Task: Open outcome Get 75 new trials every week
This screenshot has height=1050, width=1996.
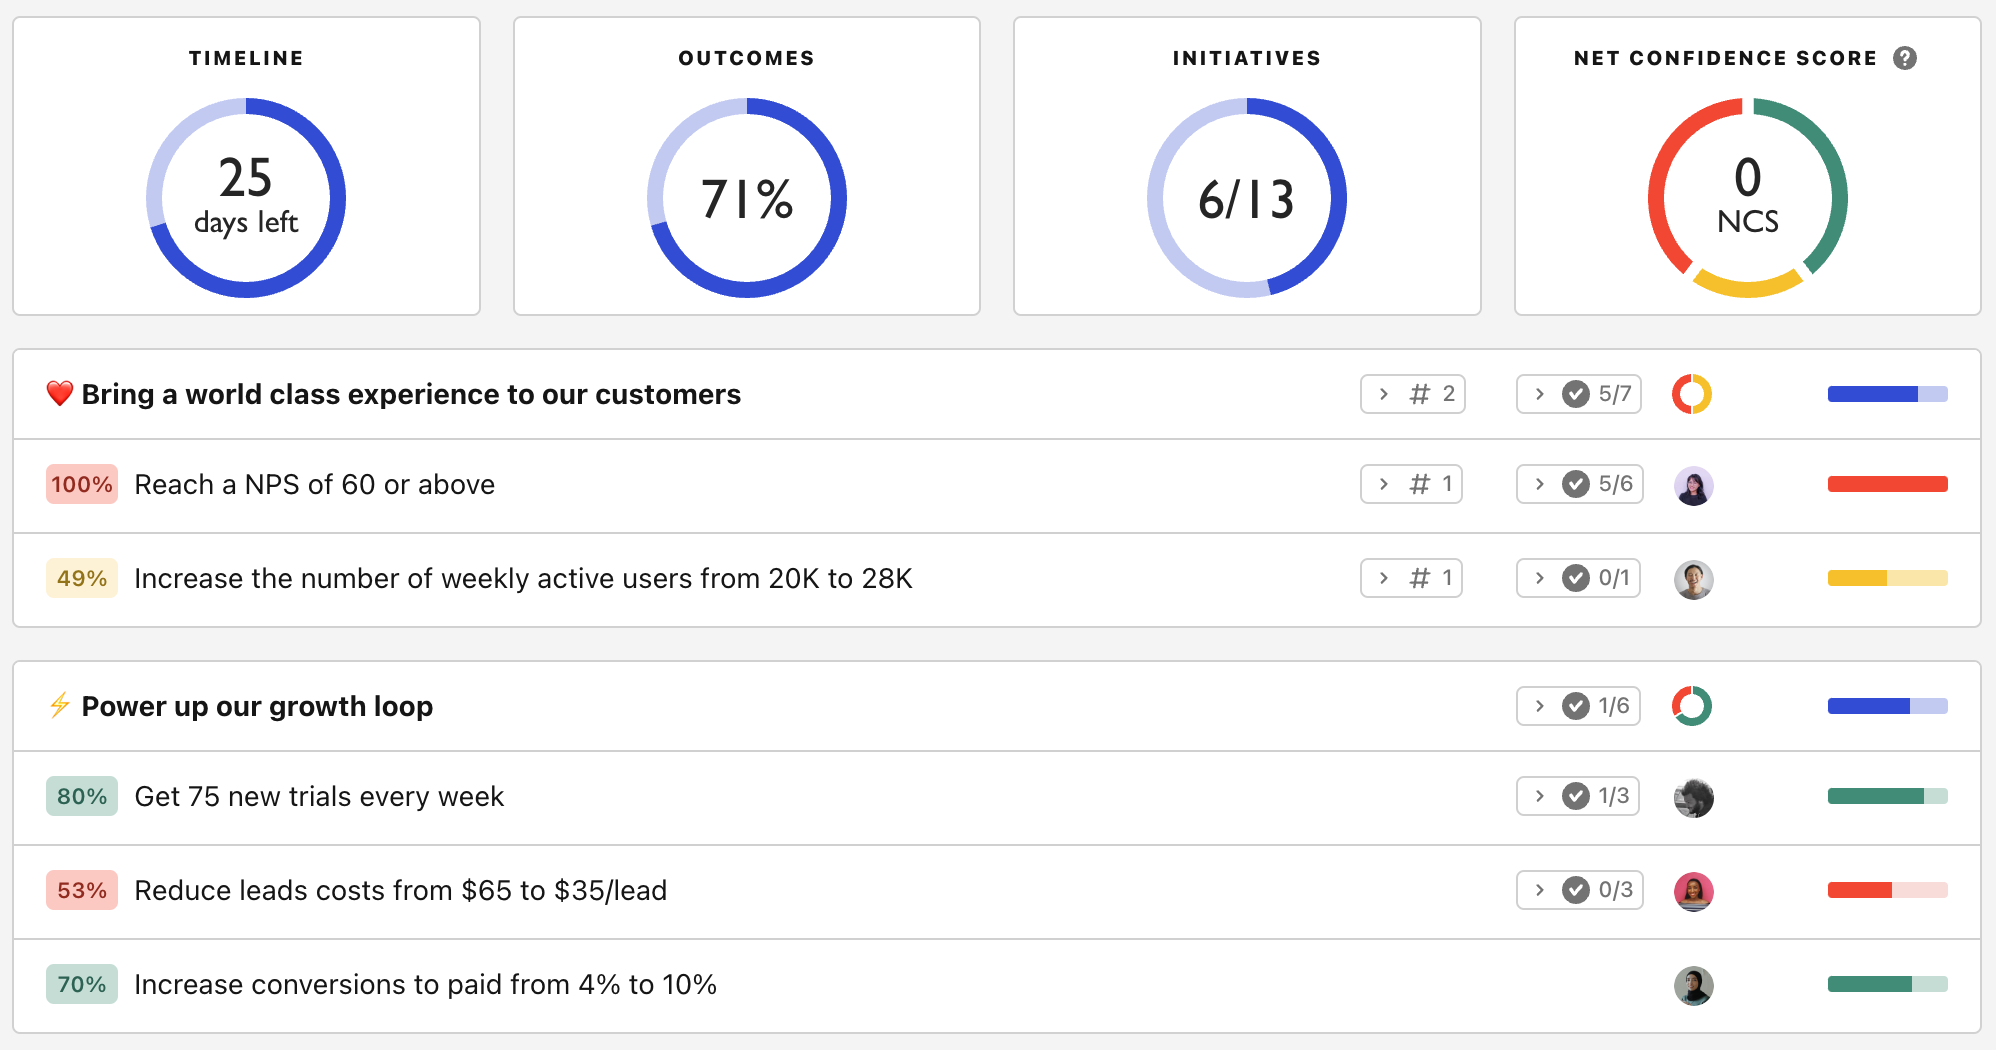Action: (319, 796)
